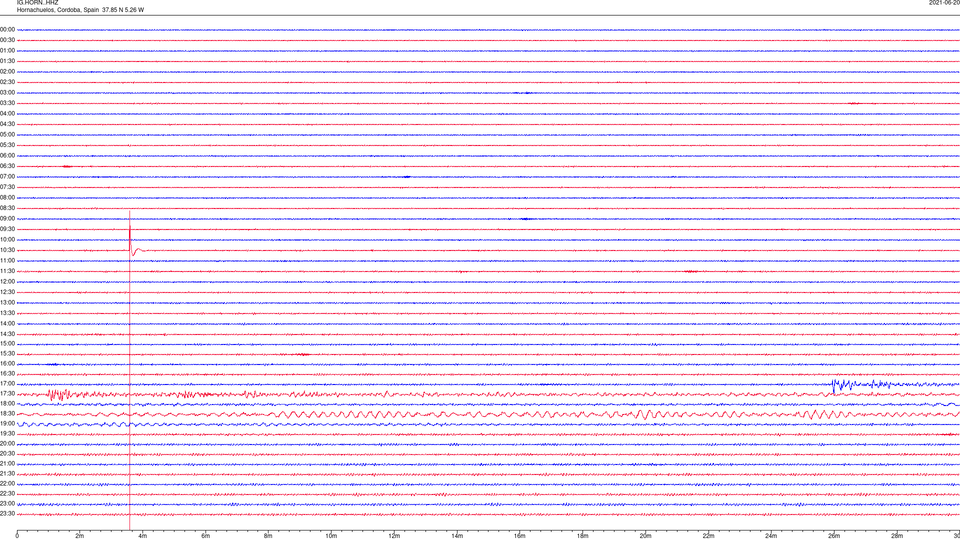Screen dimensions: 960x540
Task: Click the 16m tick on the time axis
Action: click(x=520, y=536)
